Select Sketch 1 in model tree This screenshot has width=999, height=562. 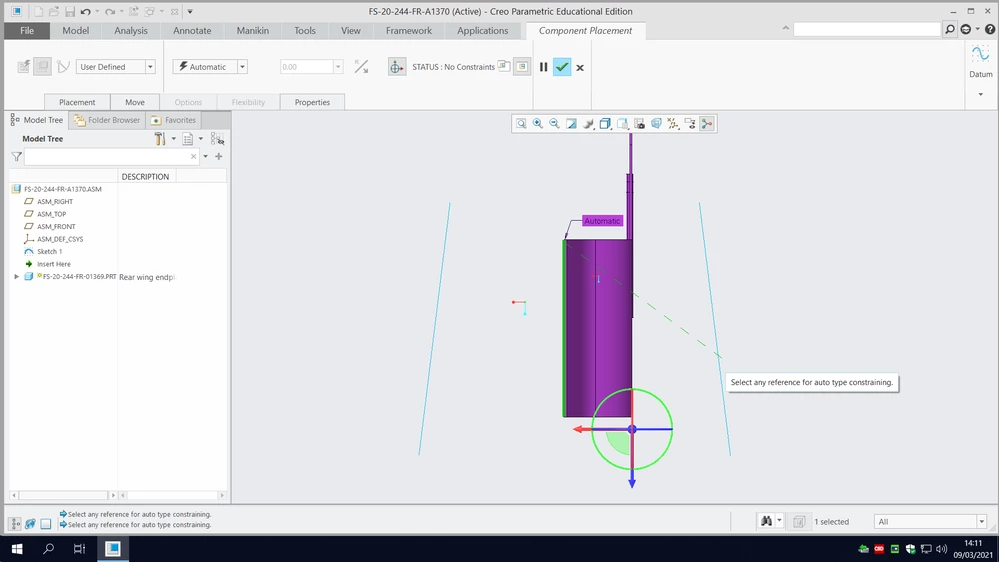49,251
